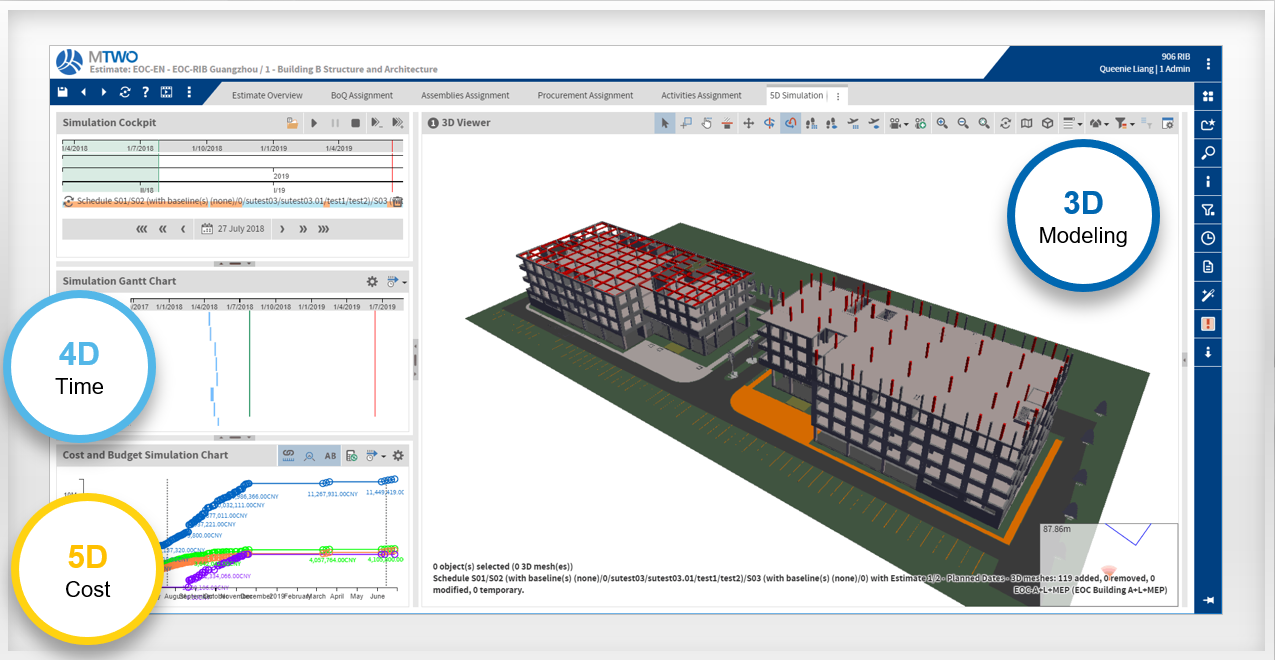This screenshot has height=660, width=1275.
Task: Play the simulation
Action: click(x=314, y=123)
